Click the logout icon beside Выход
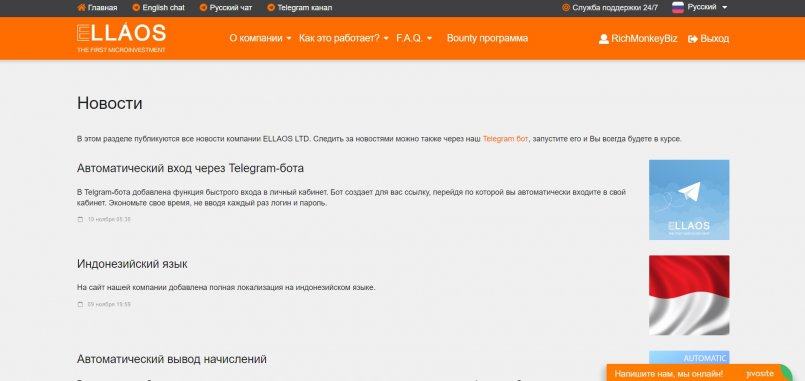 point(693,39)
